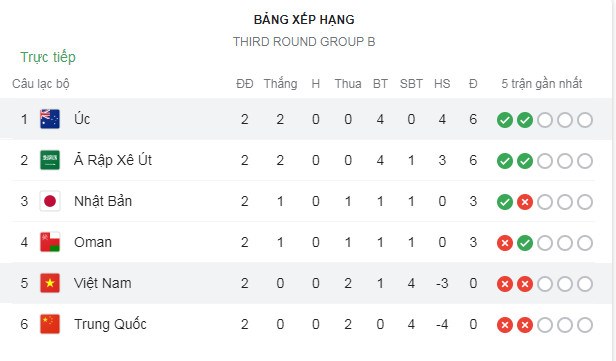This screenshot has width=616, height=361.
Task: Click Vietnam's first red loss icon
Action: pos(505,284)
